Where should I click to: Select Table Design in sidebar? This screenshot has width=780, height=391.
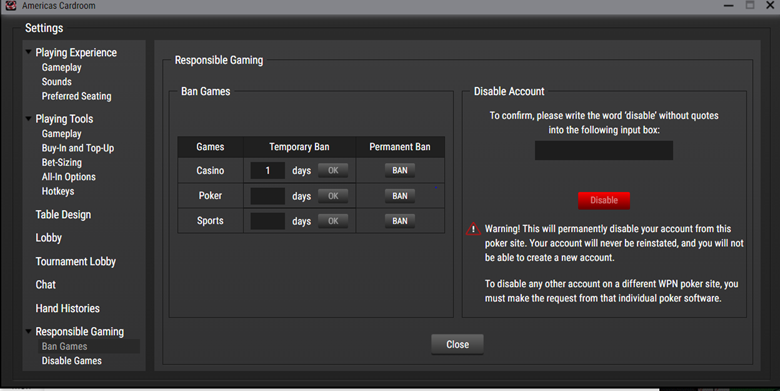[x=63, y=214]
